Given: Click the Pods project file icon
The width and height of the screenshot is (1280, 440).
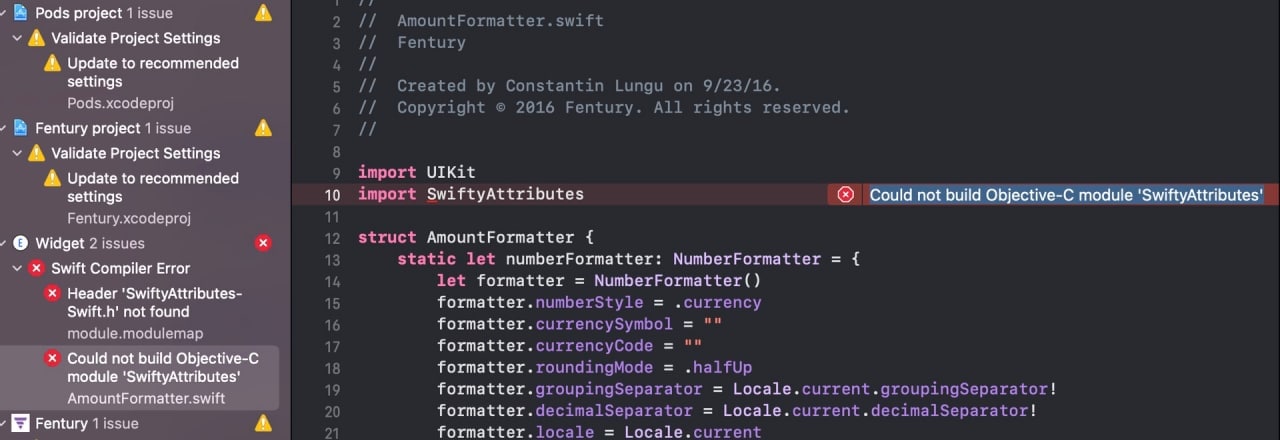Looking at the screenshot, I should (21, 13).
